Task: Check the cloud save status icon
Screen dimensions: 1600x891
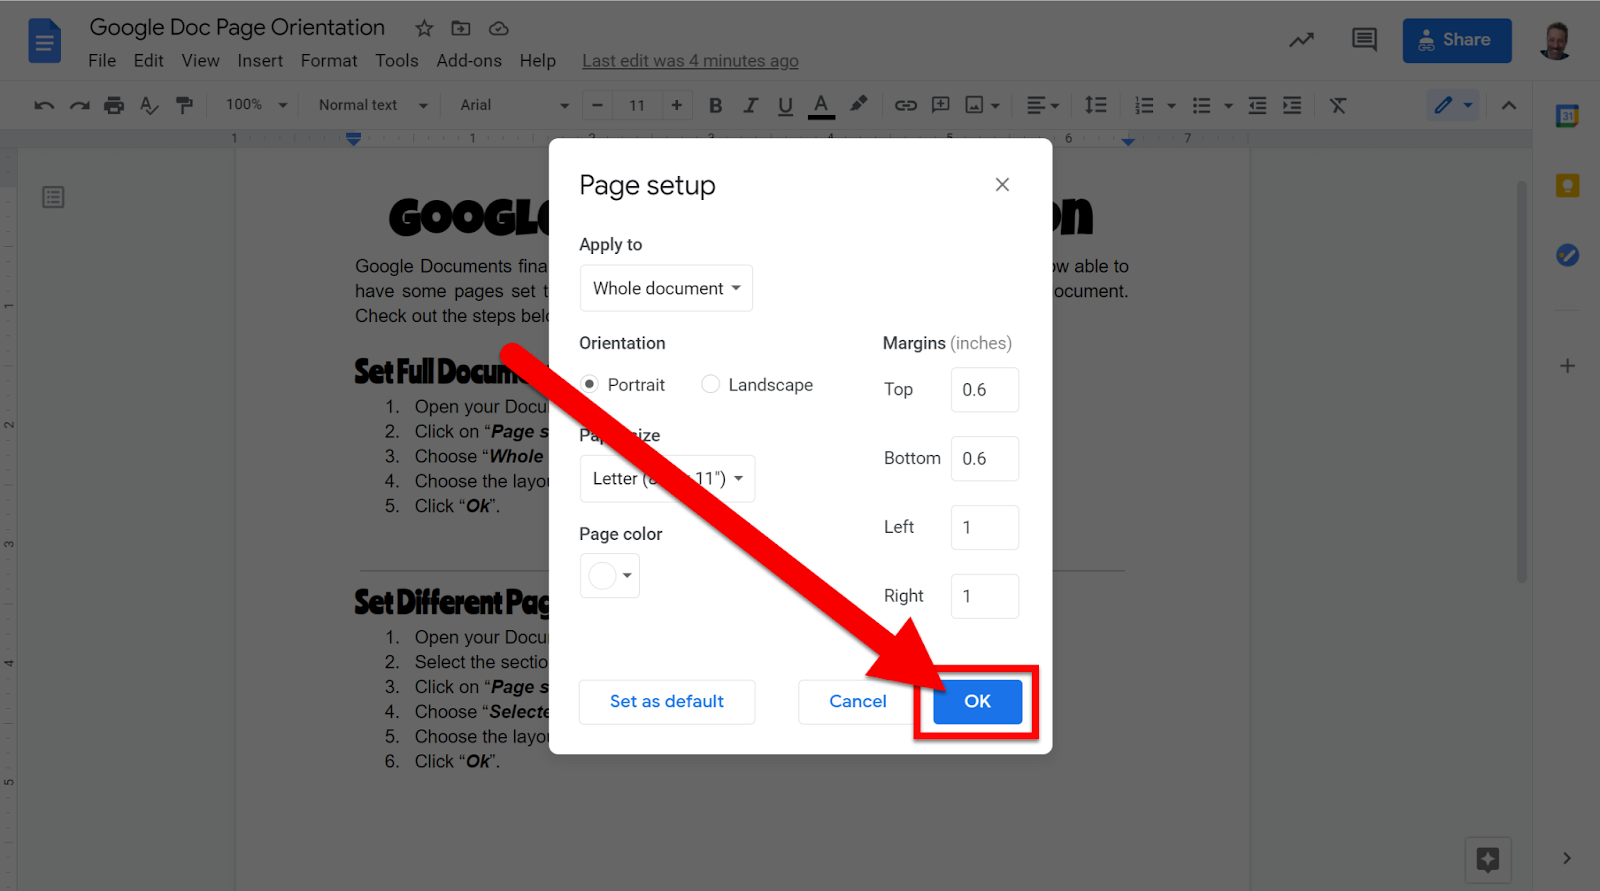Action: (x=498, y=28)
